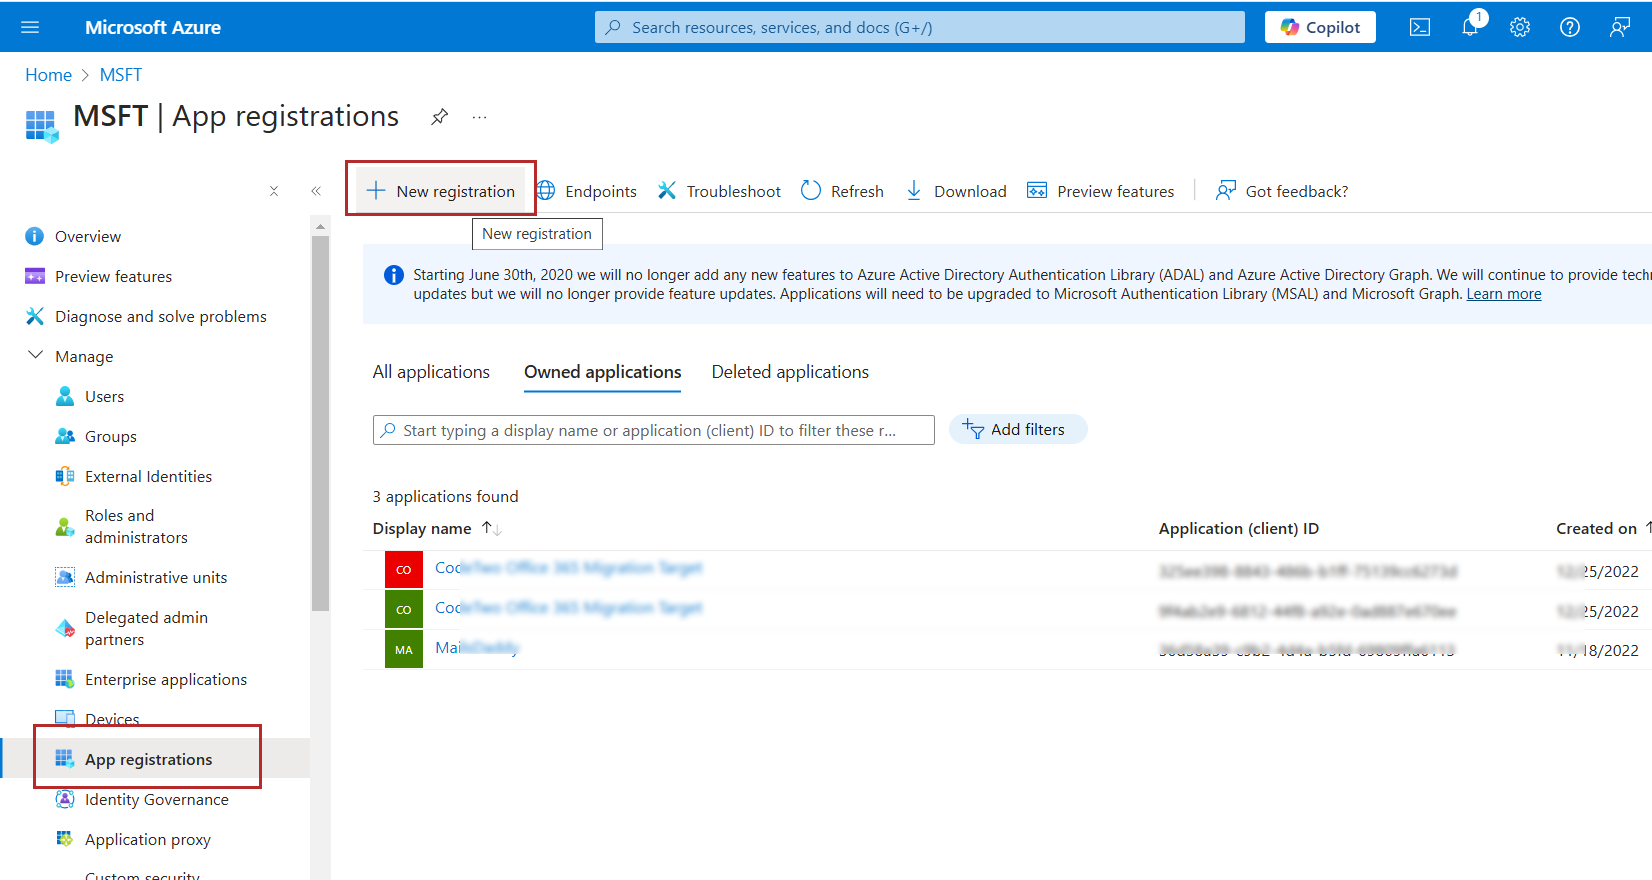Open the feedback icon in the top bar
Screen dimensions: 1652x880
pyautogui.click(x=1620, y=27)
